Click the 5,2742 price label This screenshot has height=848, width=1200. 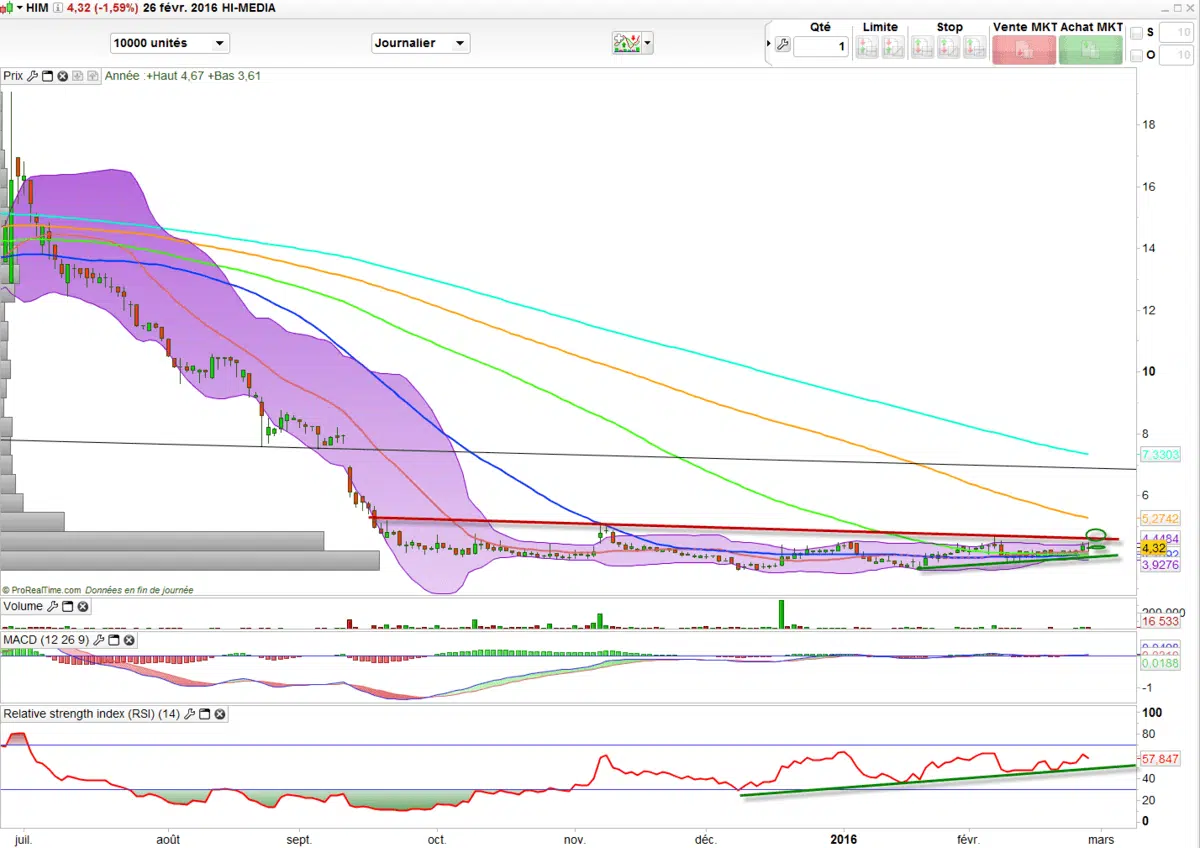pyautogui.click(x=1161, y=518)
